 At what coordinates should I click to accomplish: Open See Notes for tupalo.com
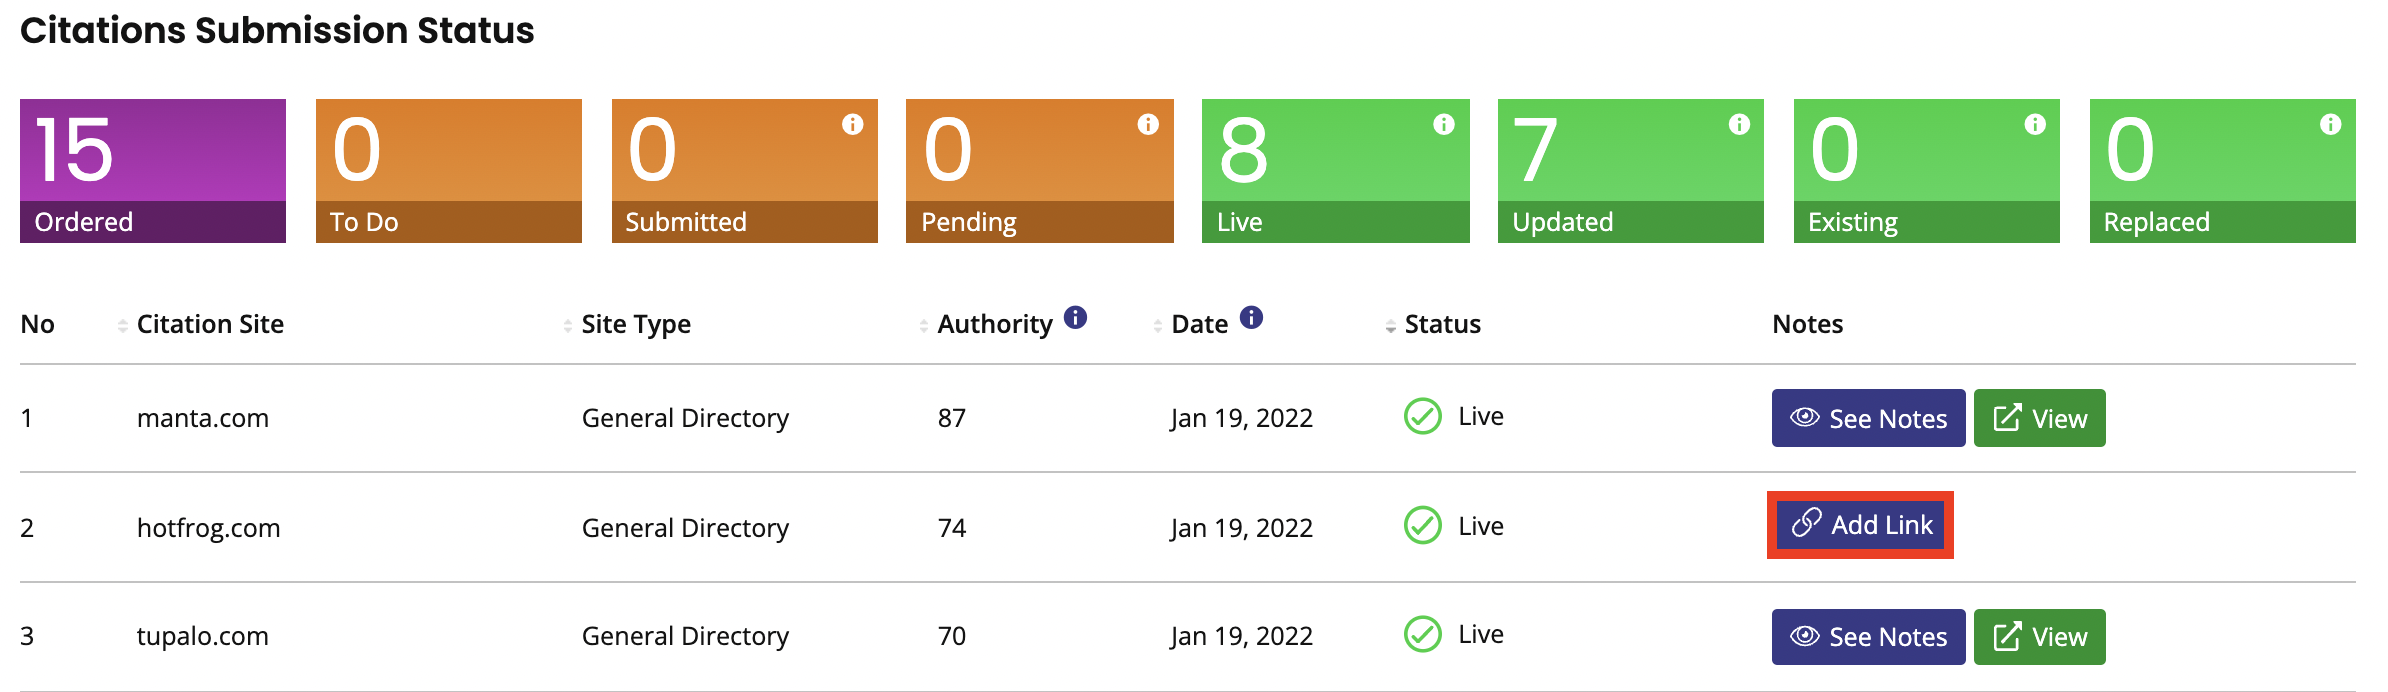click(1868, 637)
